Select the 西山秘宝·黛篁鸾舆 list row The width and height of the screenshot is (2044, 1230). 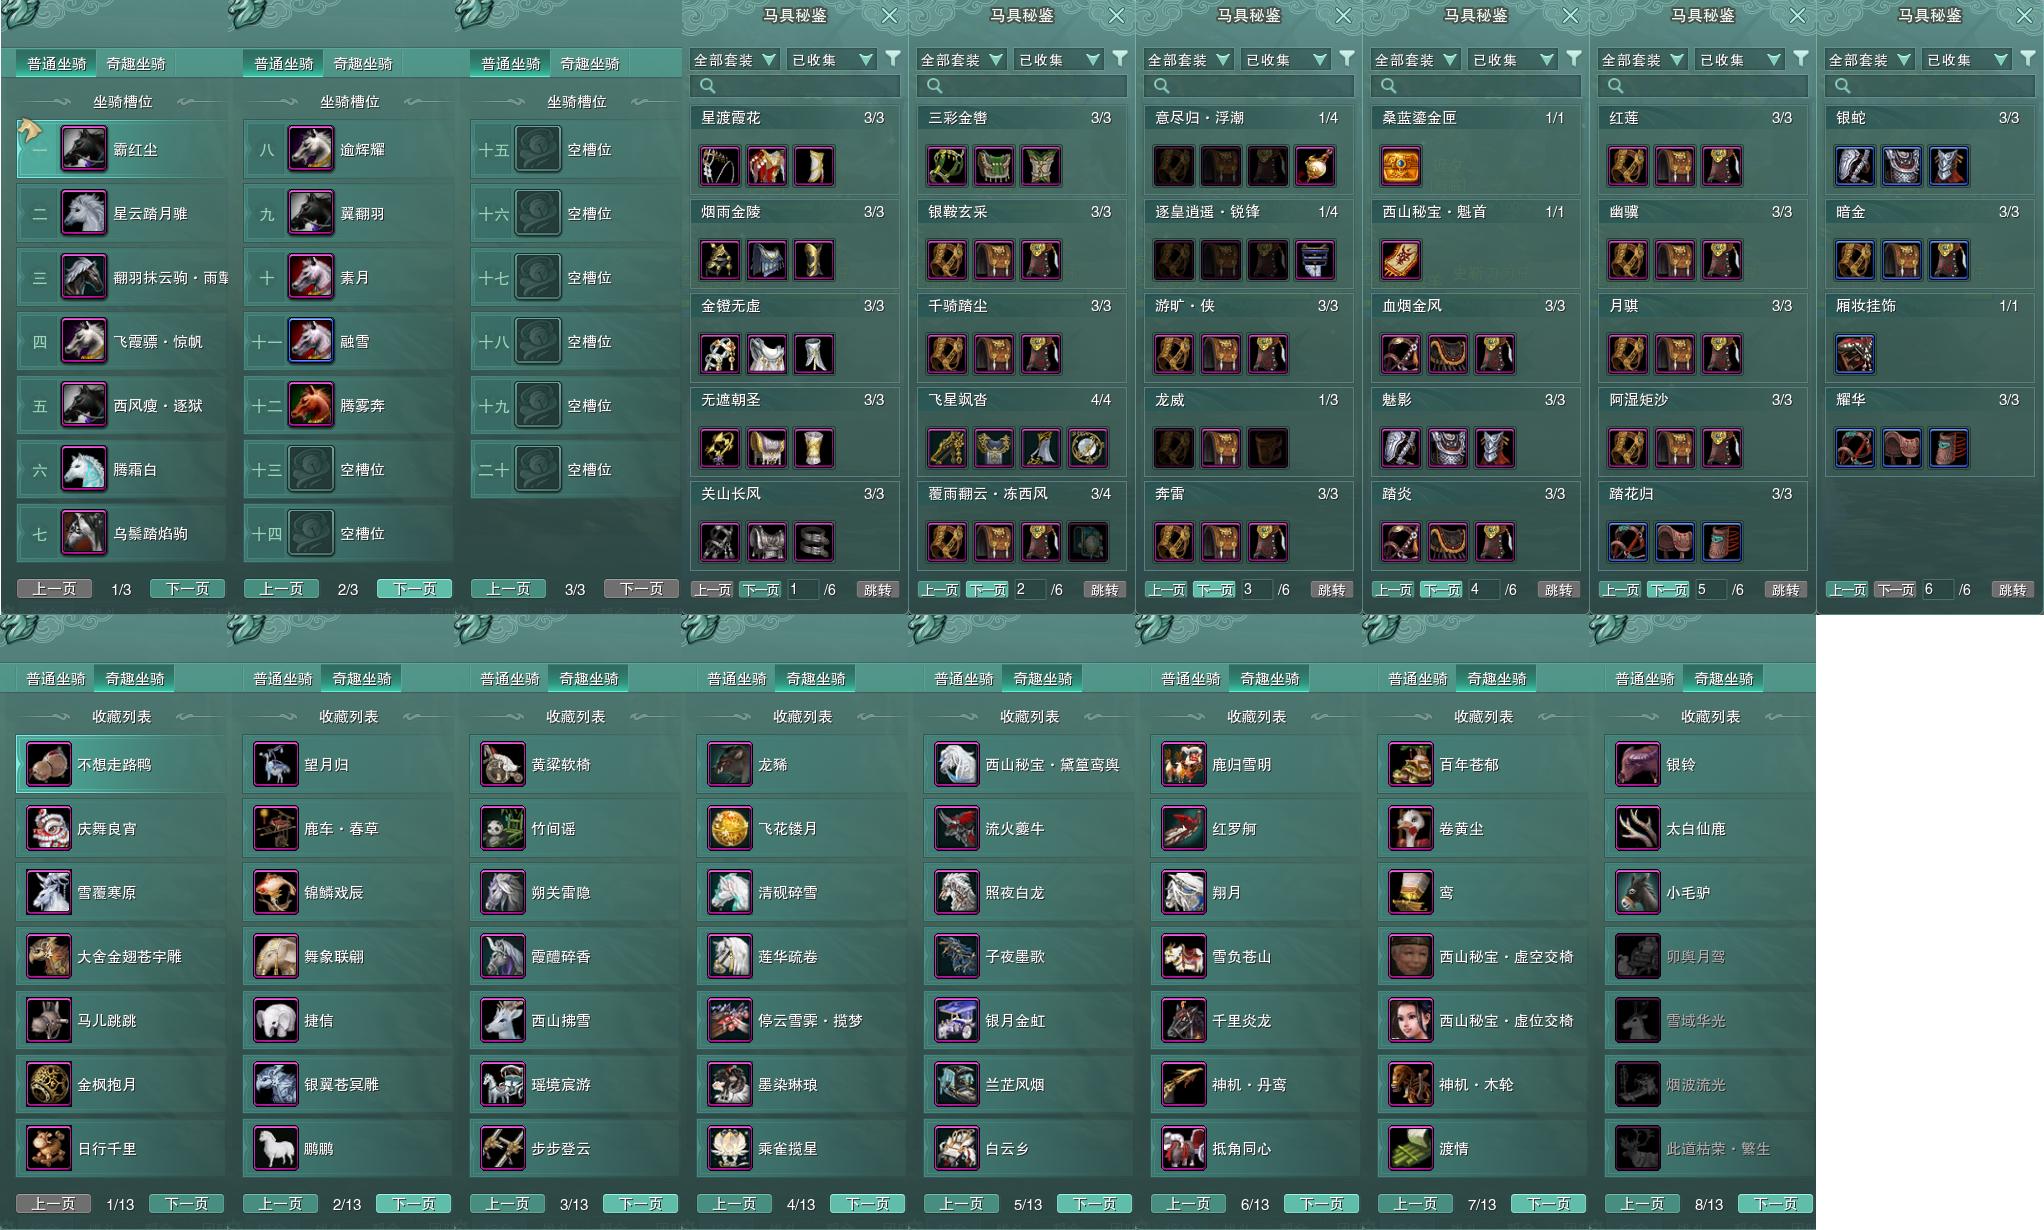pyautogui.click(x=1029, y=764)
